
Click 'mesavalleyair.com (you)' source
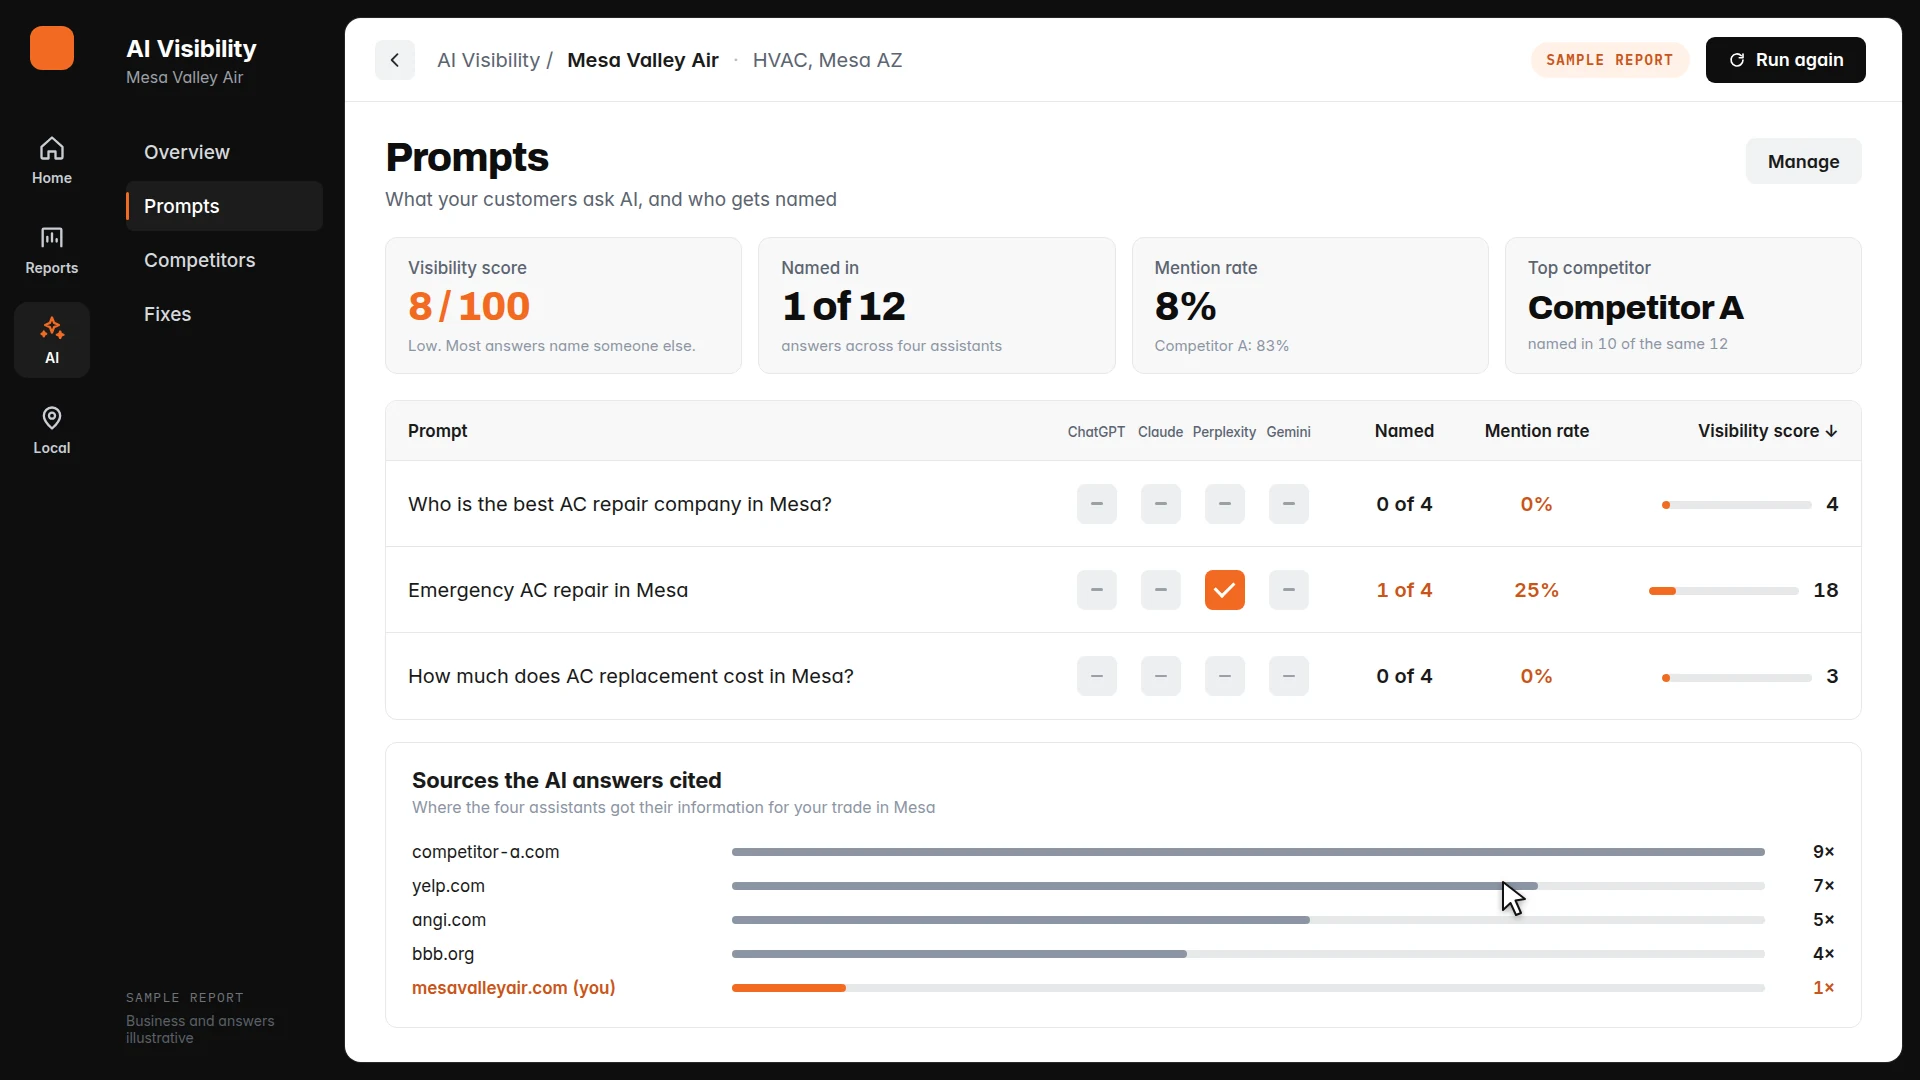click(513, 988)
